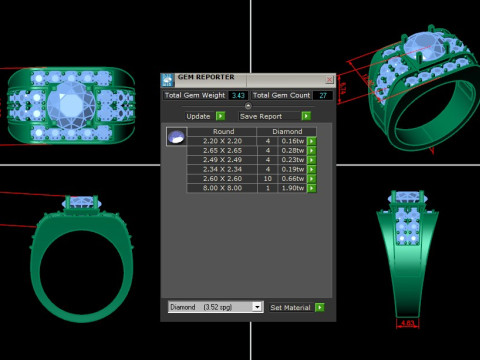The height and width of the screenshot is (360, 480).
Task: Click the 4.83 dimension in side view
Action: tap(407, 323)
